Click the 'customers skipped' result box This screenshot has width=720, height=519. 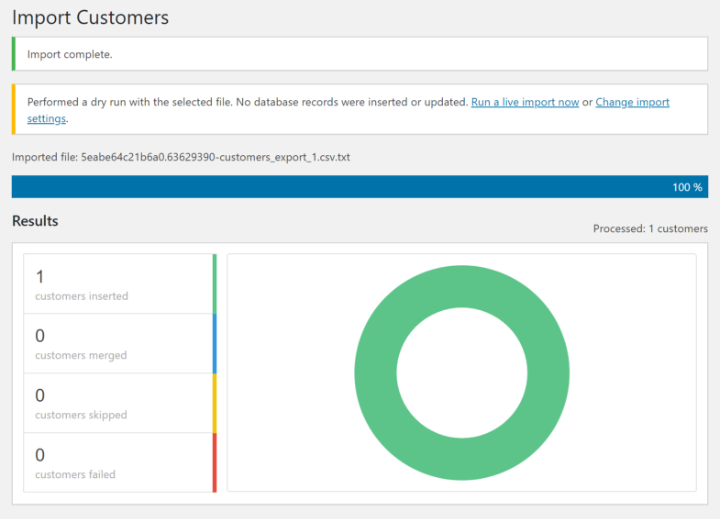[x=120, y=403]
